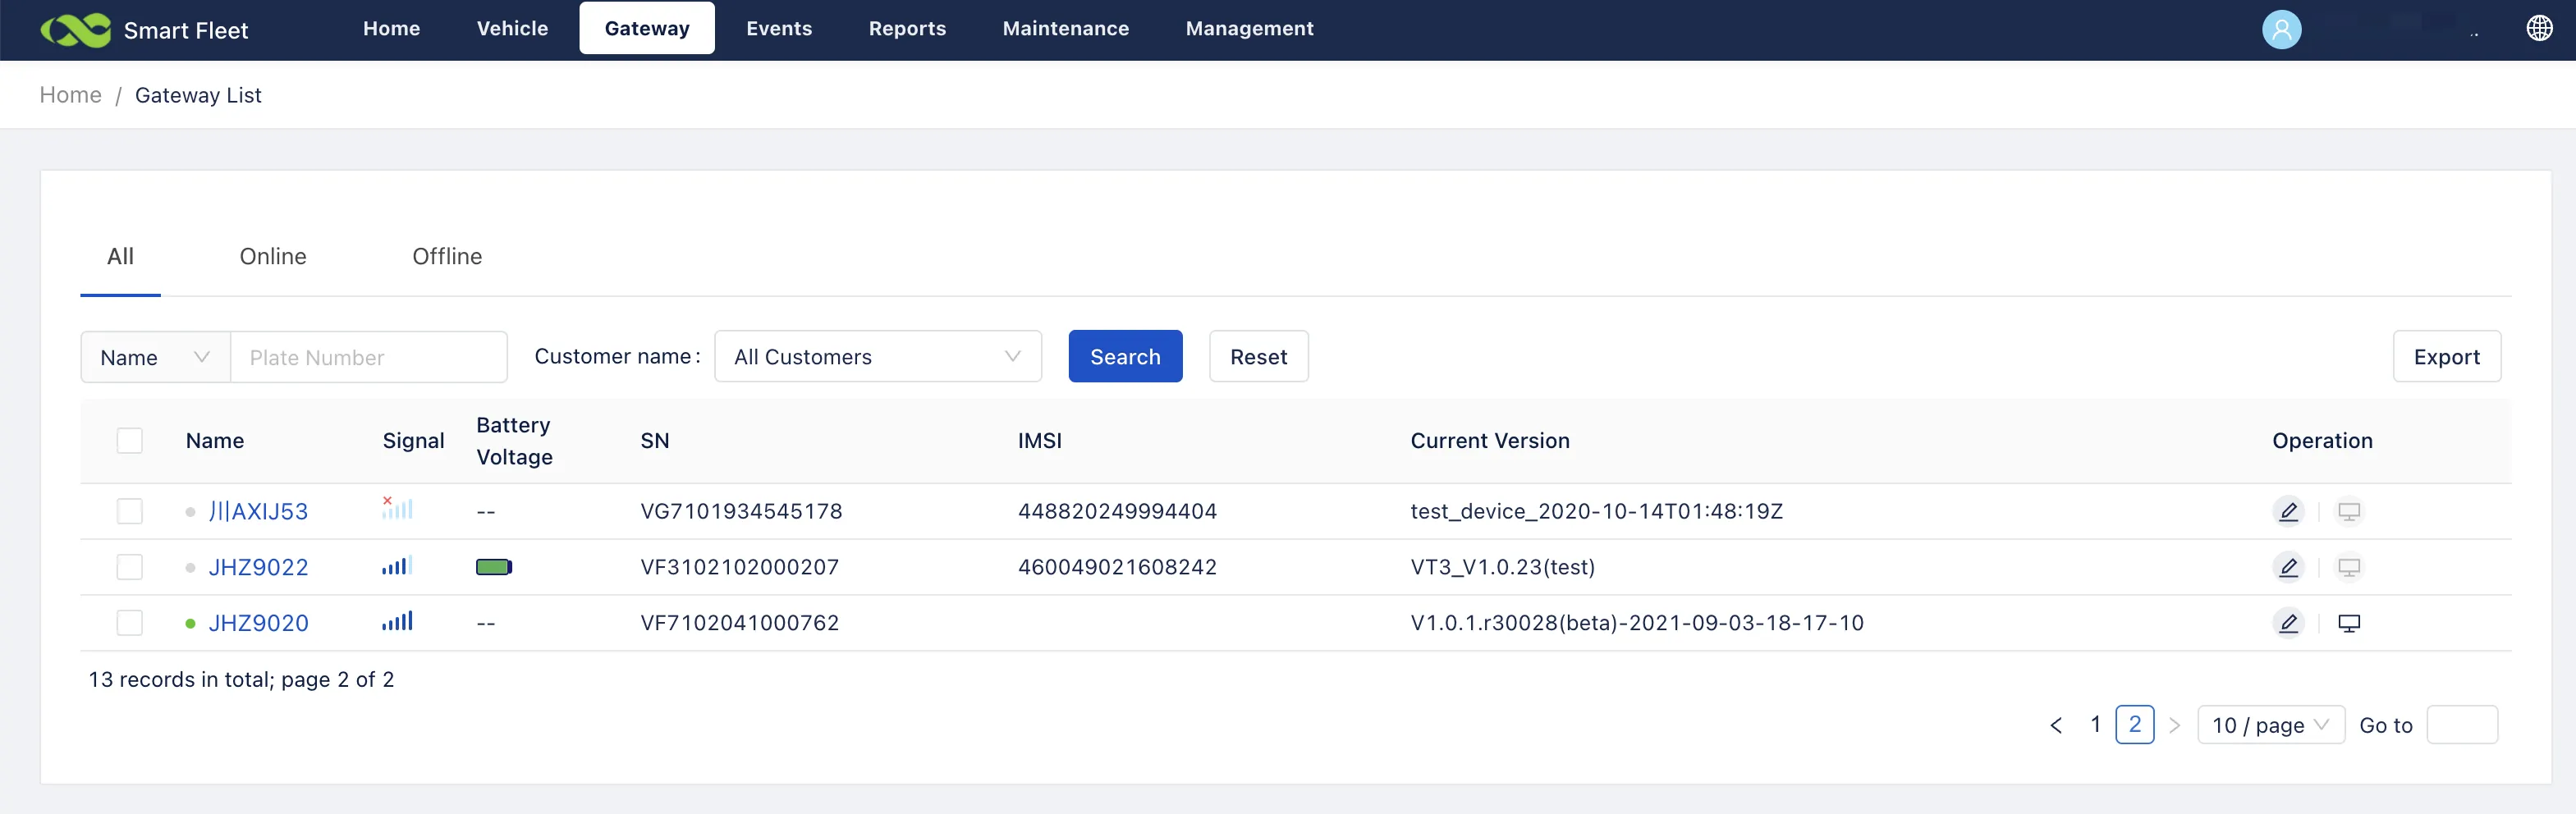This screenshot has width=2576, height=814.
Task: Focus the Plate Number search field
Action: pyautogui.click(x=369, y=357)
